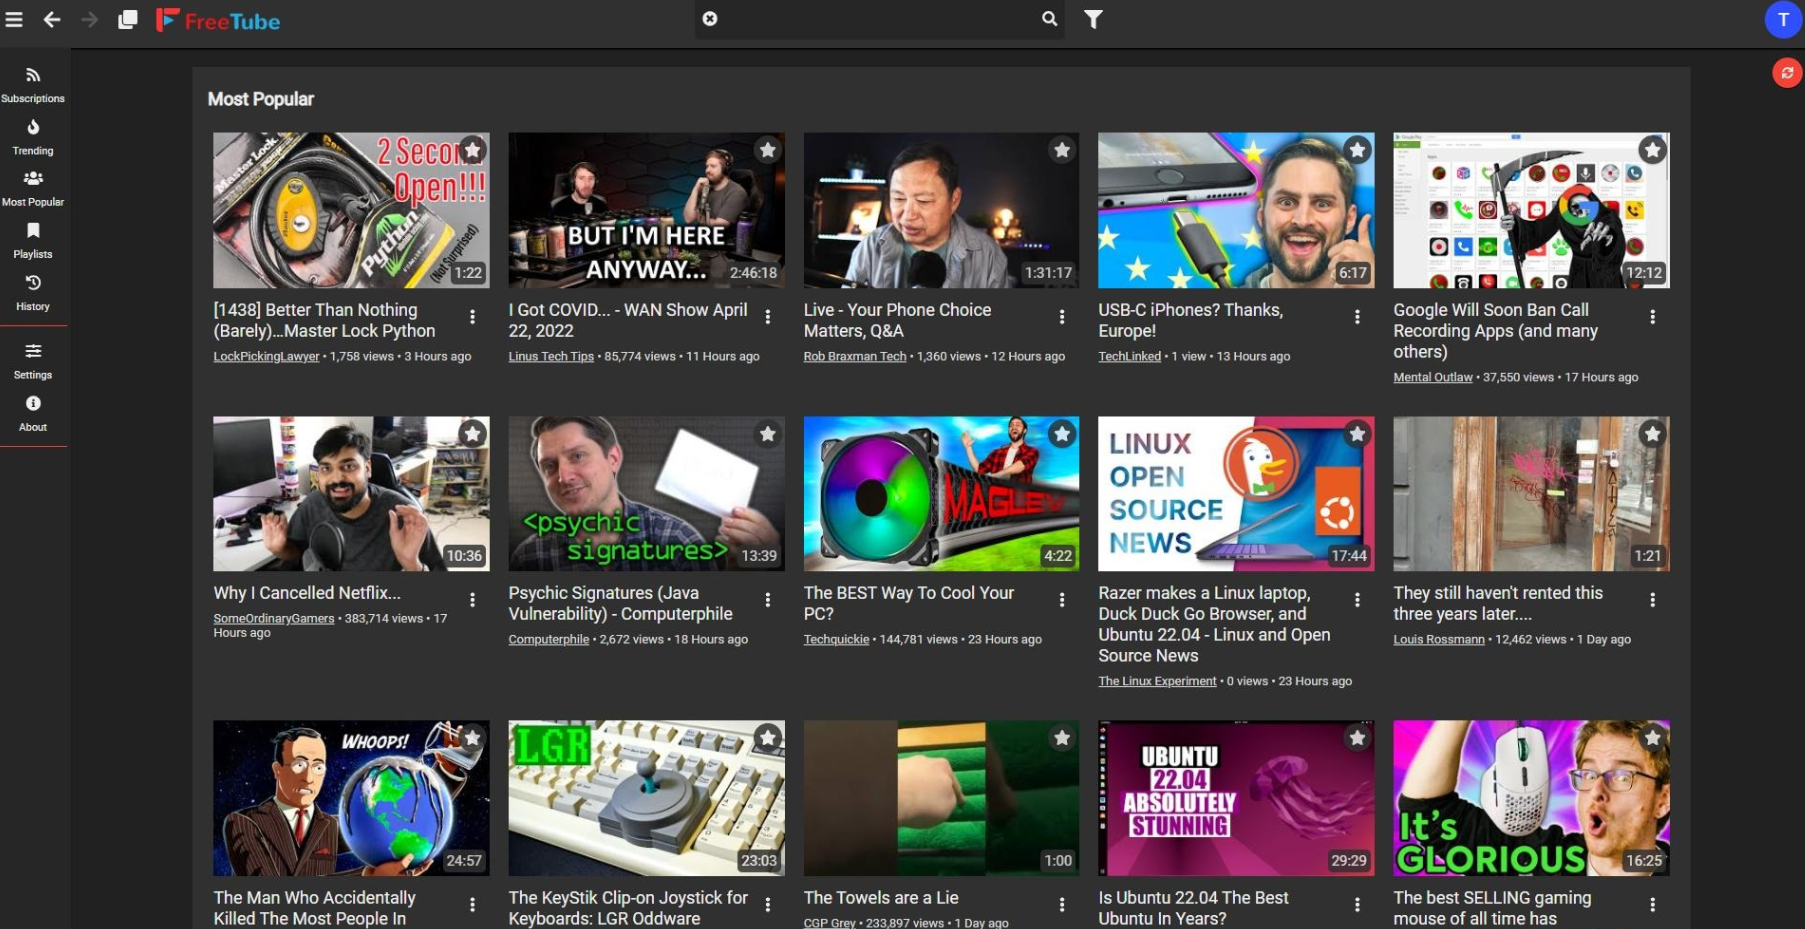Screen dimensions: 1805x929
Task: Go to Subscriptions in sidebar
Action: click(x=33, y=84)
